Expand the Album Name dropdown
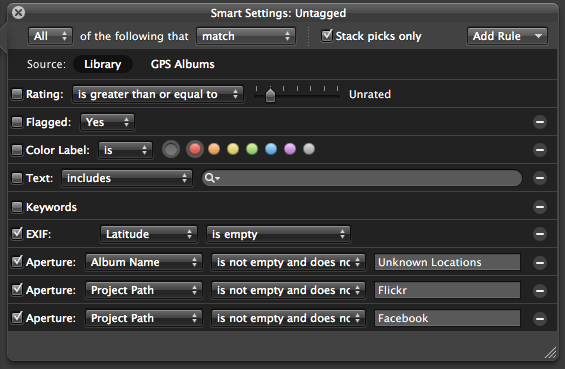The height and width of the screenshot is (369, 565). (143, 262)
